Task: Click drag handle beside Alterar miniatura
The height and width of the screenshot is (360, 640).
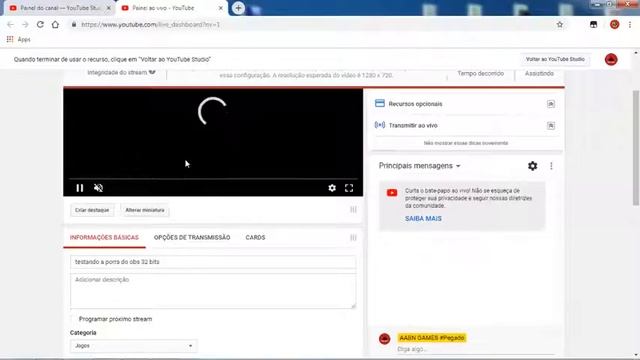Action: pyautogui.click(x=353, y=210)
